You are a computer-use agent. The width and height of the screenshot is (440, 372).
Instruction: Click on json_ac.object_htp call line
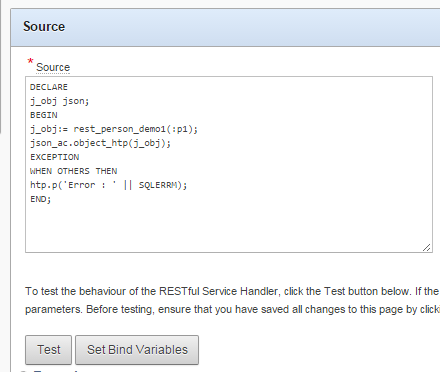click(100, 143)
